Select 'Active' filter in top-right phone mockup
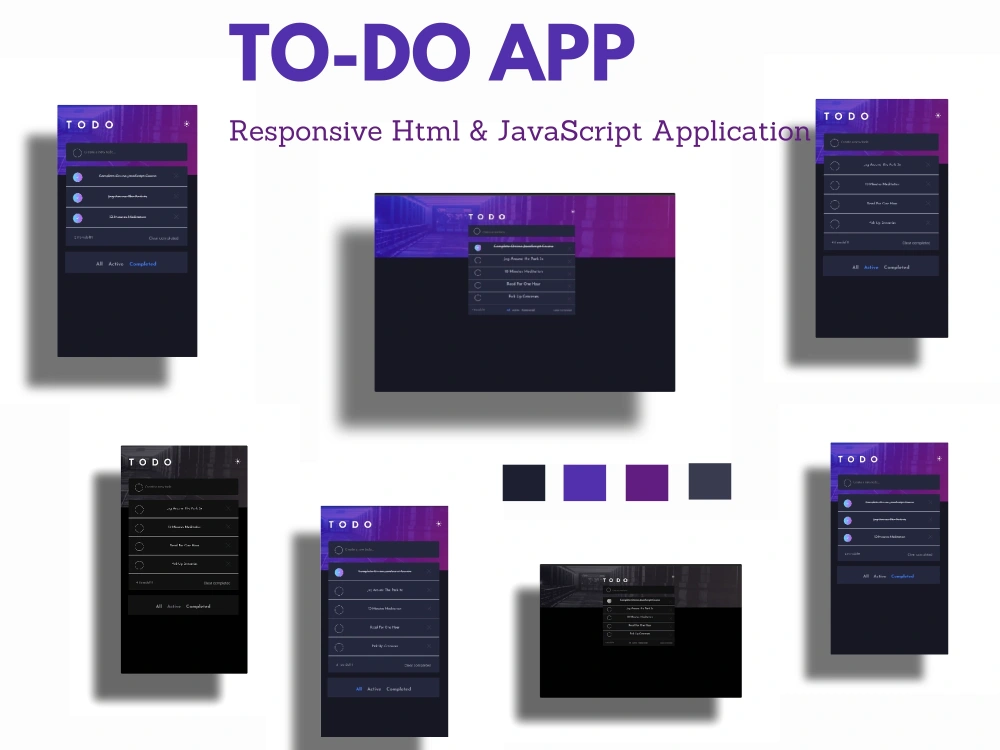1000x750 pixels. point(871,267)
